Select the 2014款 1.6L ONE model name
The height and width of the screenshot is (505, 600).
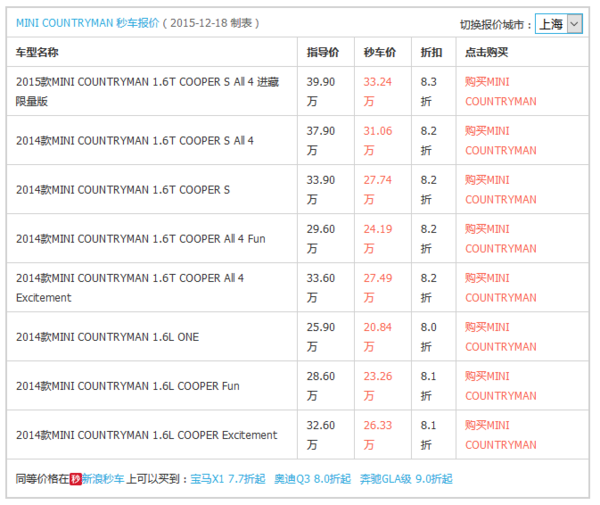pyautogui.click(x=107, y=337)
